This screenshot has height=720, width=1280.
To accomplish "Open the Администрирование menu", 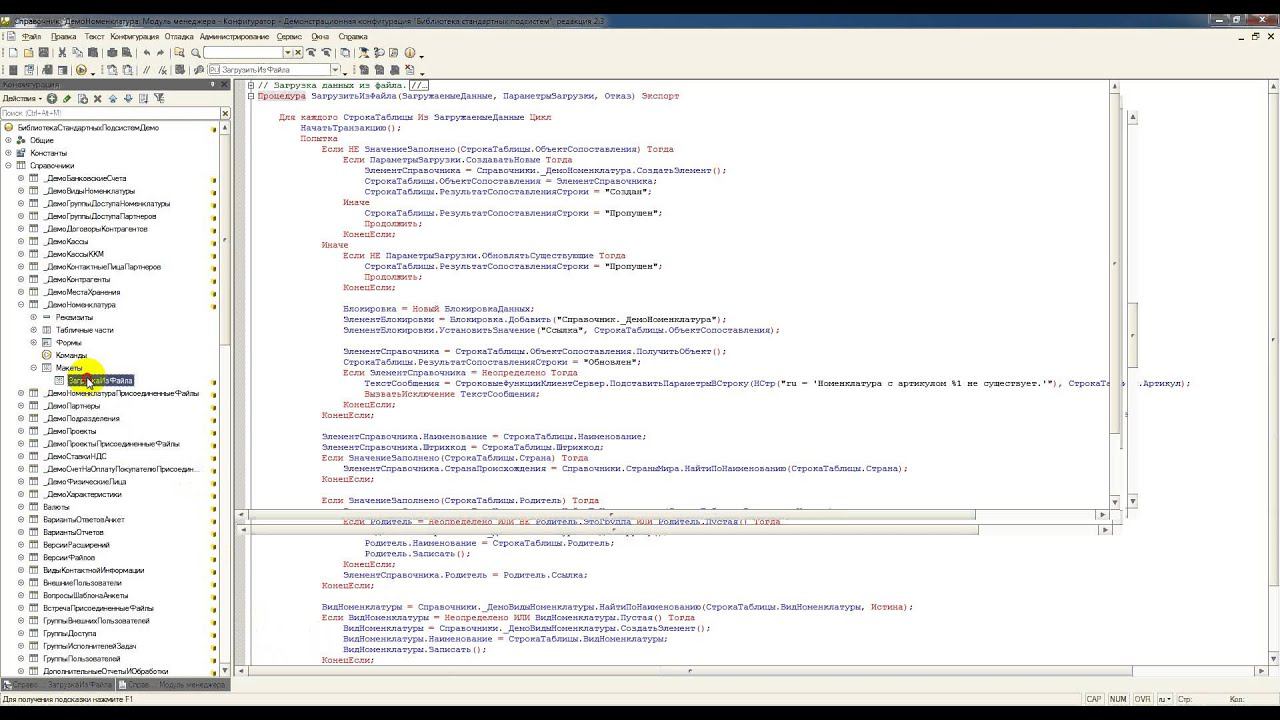I will pos(234,37).
